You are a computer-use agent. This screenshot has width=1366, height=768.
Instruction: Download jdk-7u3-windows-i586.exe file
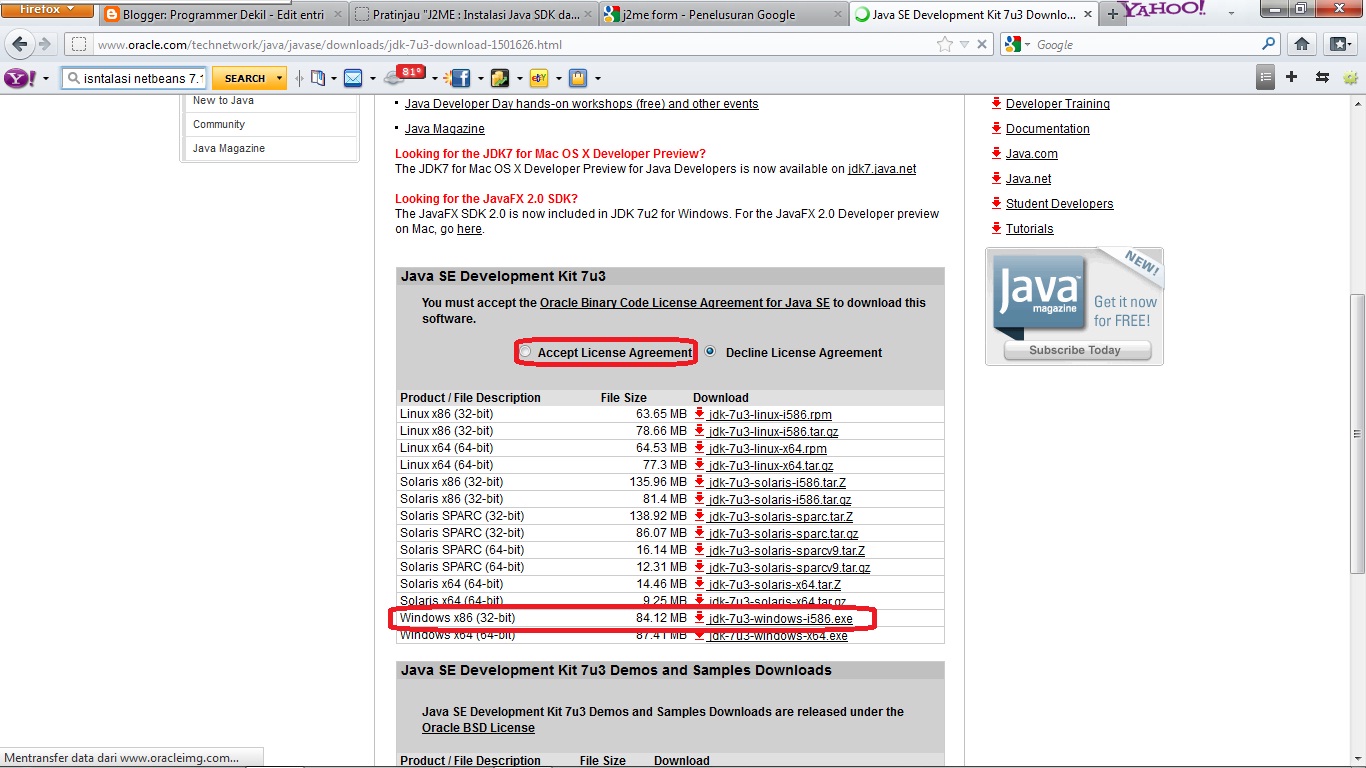(x=780, y=619)
